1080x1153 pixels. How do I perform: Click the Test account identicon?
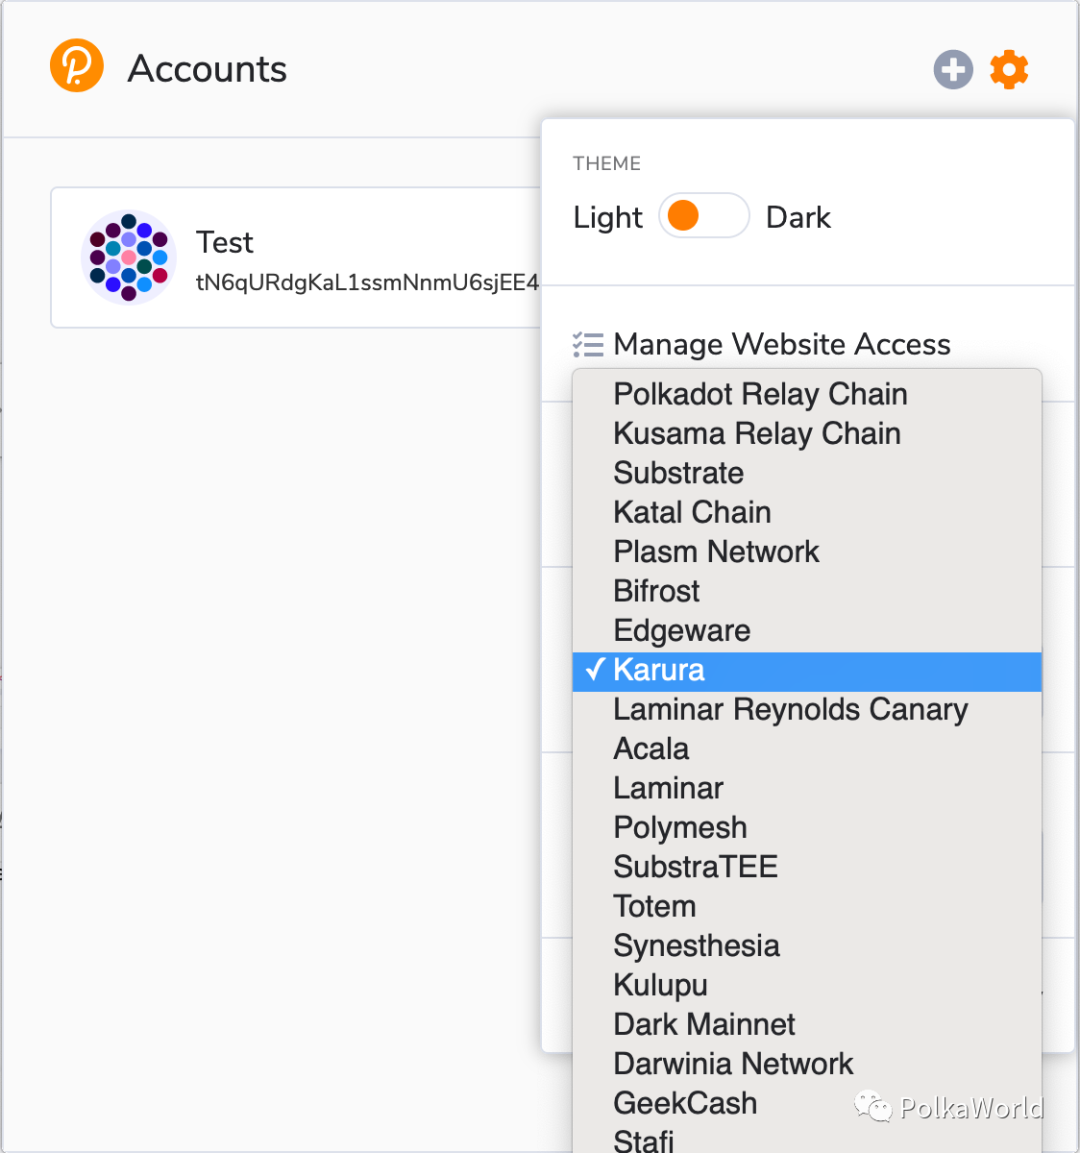129,257
